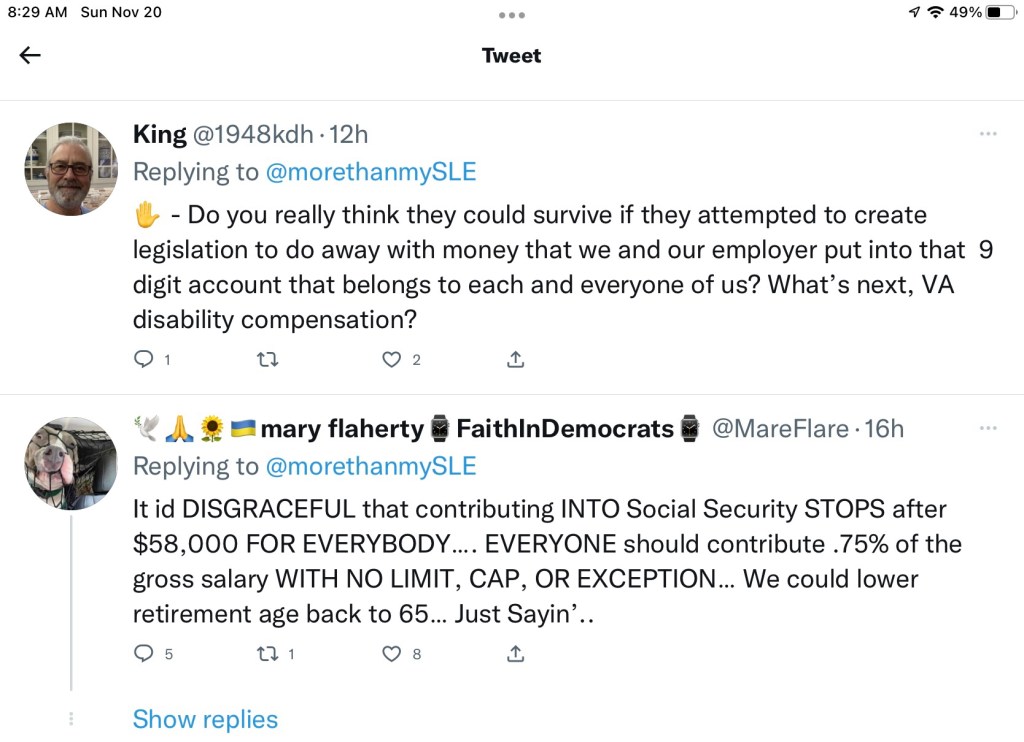
Task: Open @morethanmySLE link in King's reply
Action: coord(370,172)
